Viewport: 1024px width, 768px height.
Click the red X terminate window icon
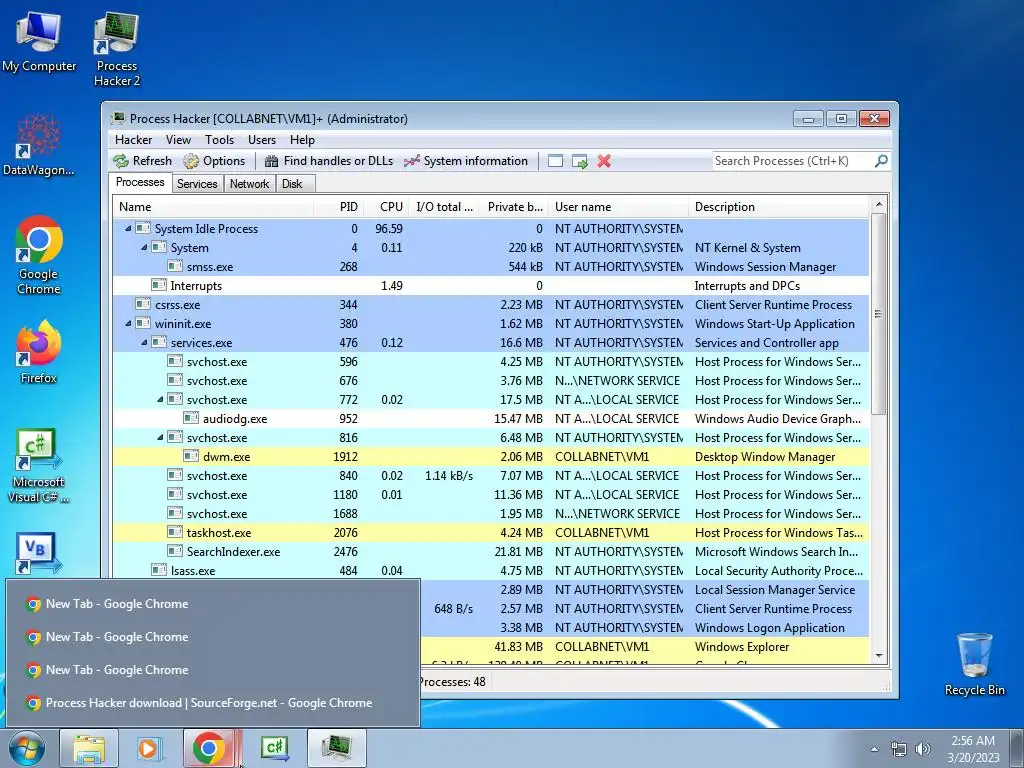tap(604, 161)
